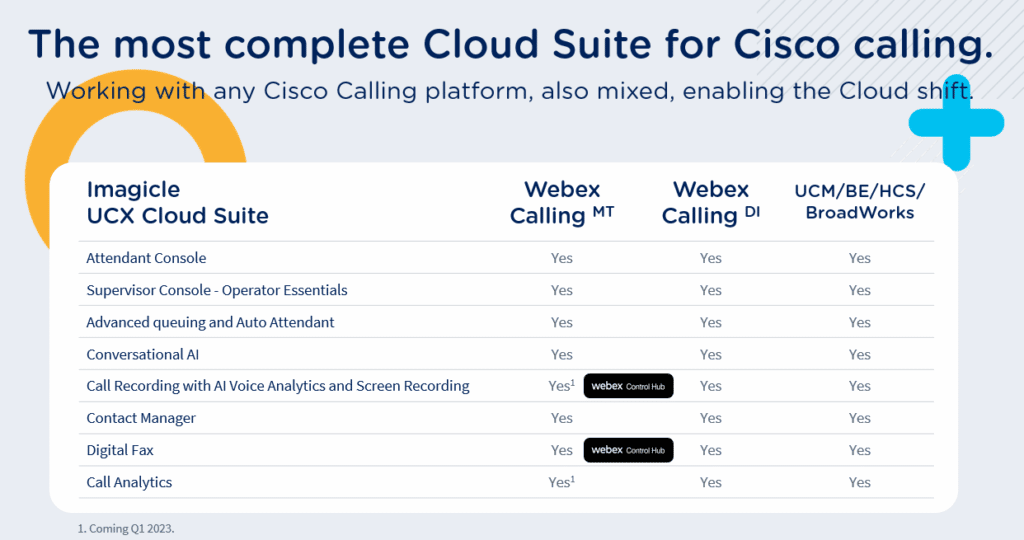Click the Imagicle UCX Cloud Suite heading
The image size is (1024, 540).
click(177, 203)
